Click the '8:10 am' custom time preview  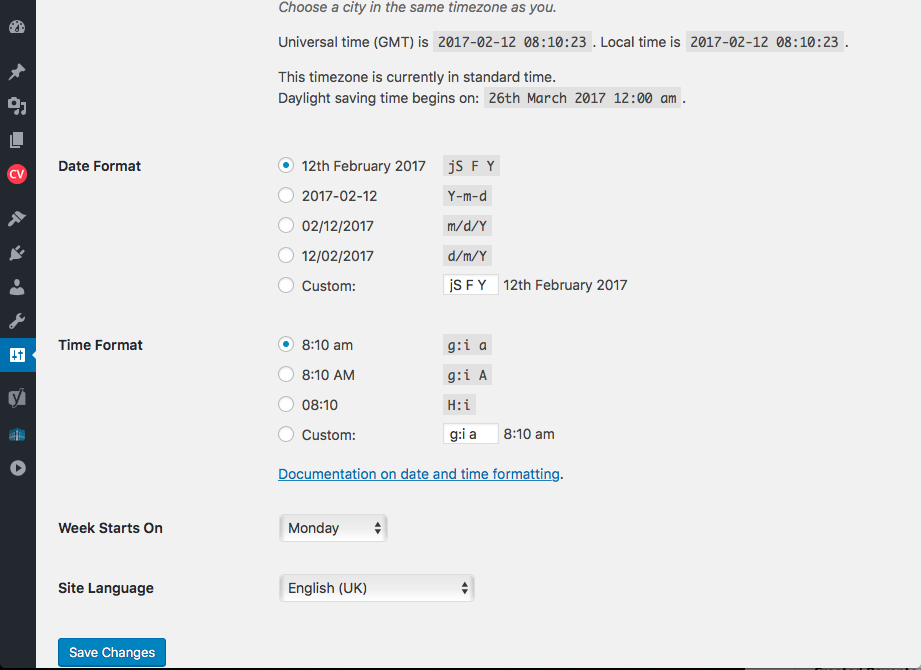529,434
